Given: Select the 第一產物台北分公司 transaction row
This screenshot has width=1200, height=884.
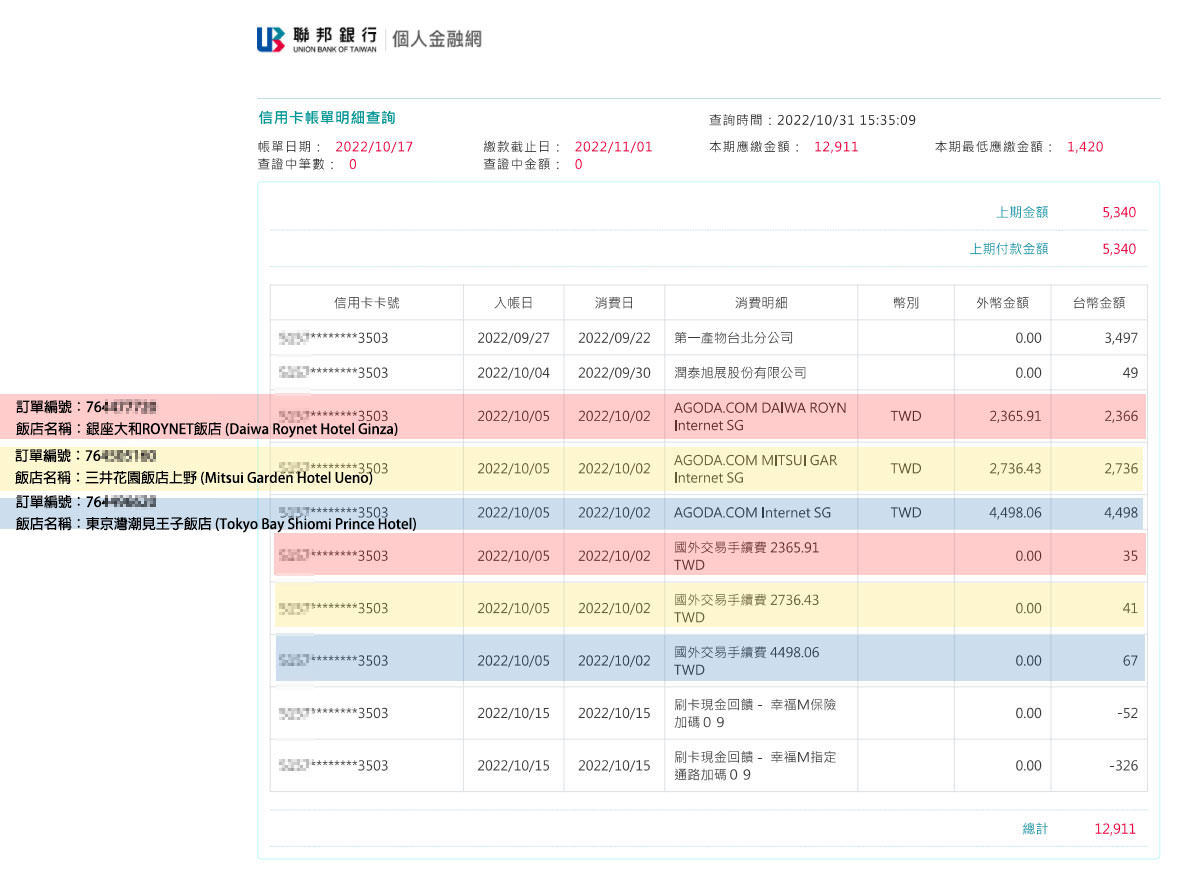Looking at the screenshot, I should pos(760,337).
